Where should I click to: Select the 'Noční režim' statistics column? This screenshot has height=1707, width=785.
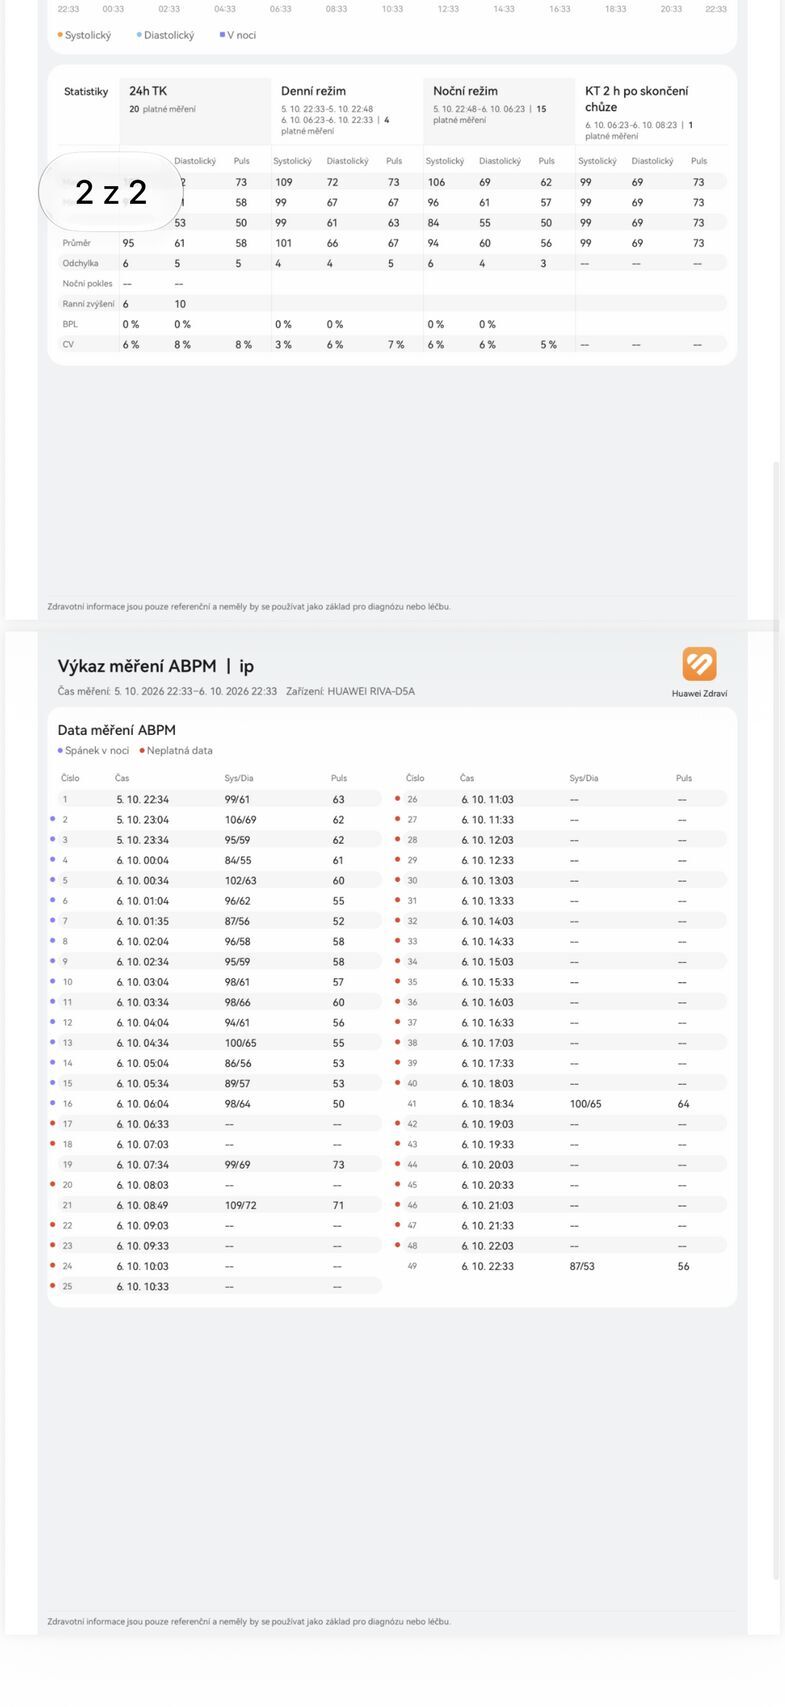coord(499,111)
